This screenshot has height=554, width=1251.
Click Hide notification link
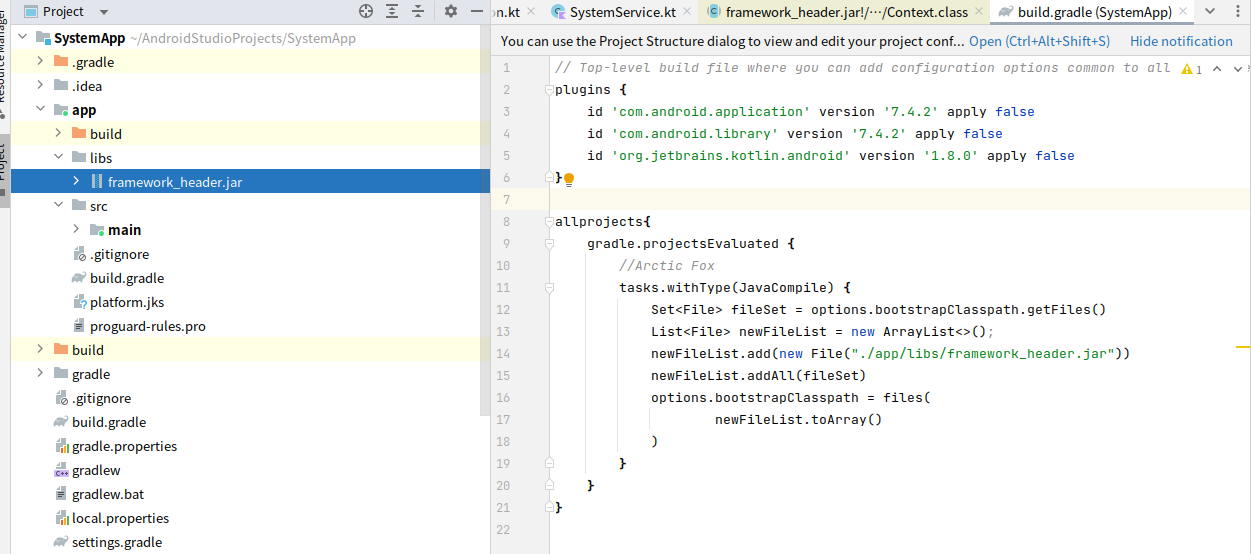1181,41
